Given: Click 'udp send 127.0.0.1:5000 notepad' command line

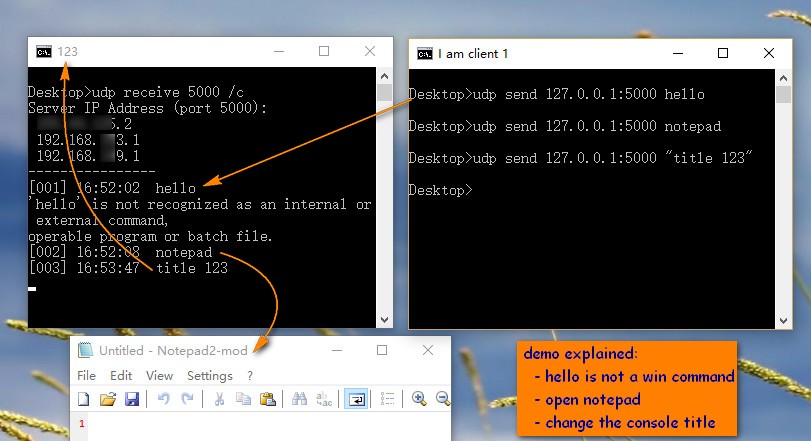Looking at the screenshot, I should pos(565,126).
